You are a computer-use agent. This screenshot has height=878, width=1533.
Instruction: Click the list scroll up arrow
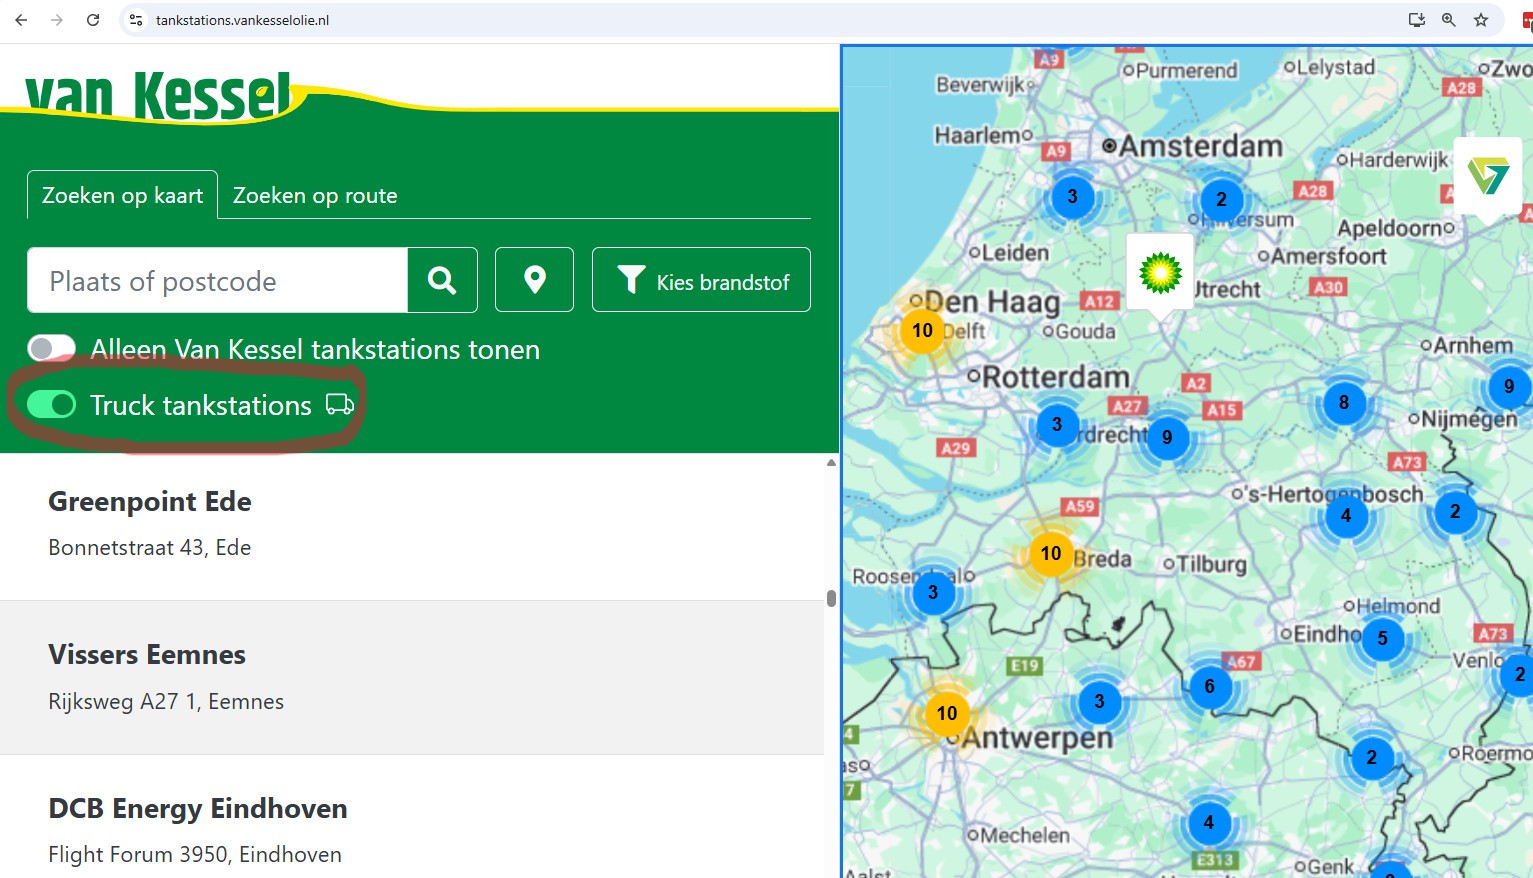(831, 462)
